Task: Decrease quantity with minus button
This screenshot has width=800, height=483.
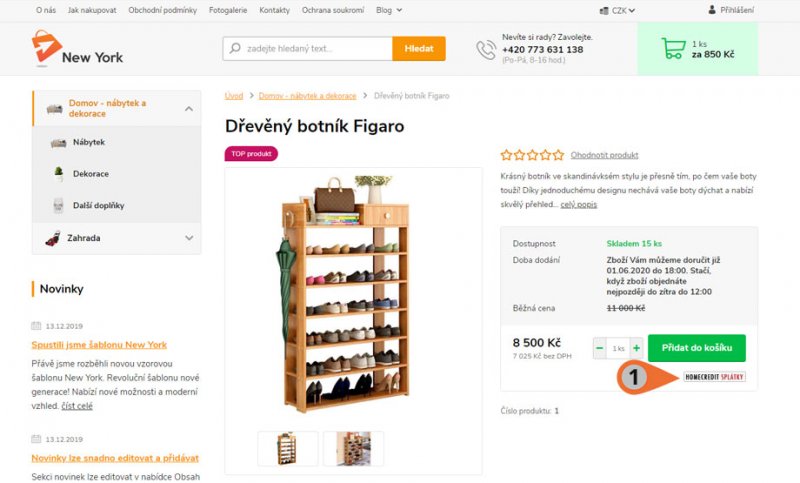Action: pyautogui.click(x=599, y=348)
